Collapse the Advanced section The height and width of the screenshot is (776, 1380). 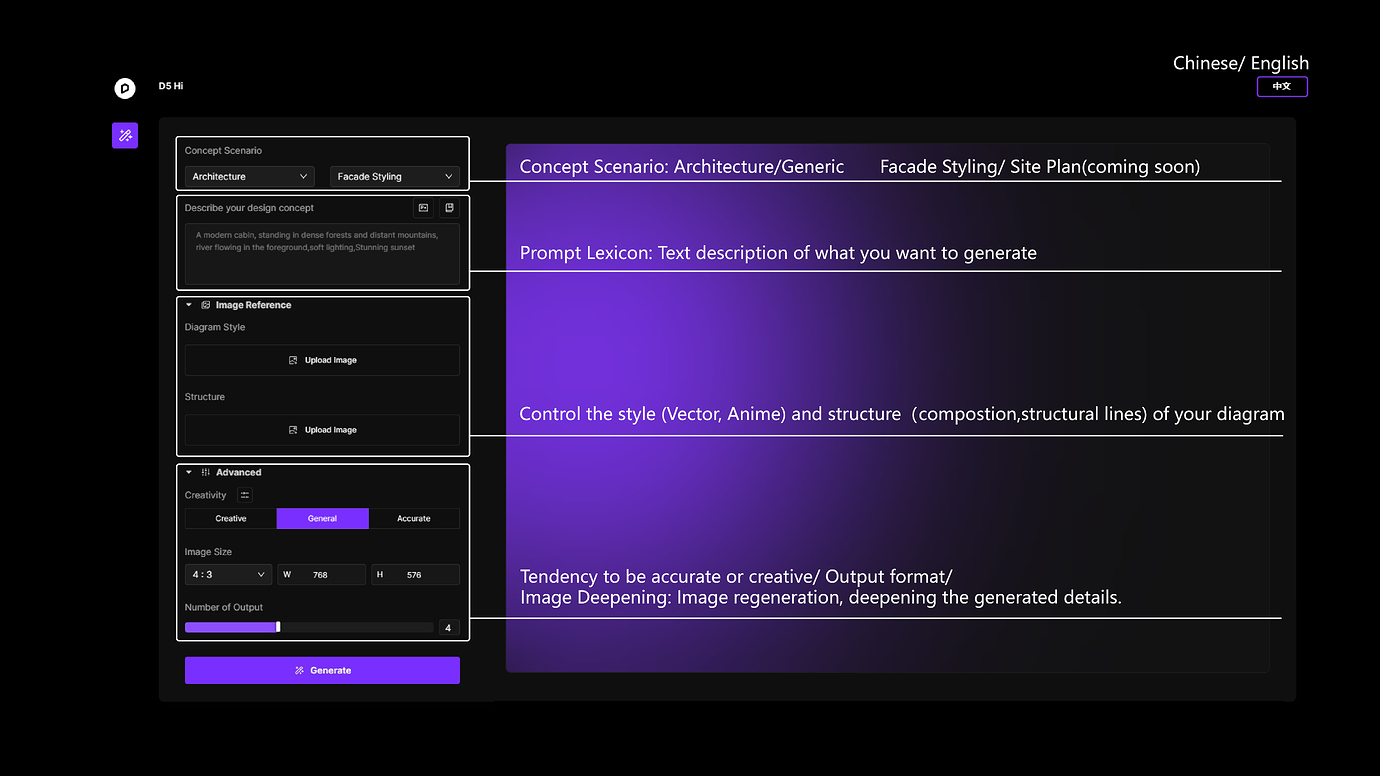(x=188, y=471)
